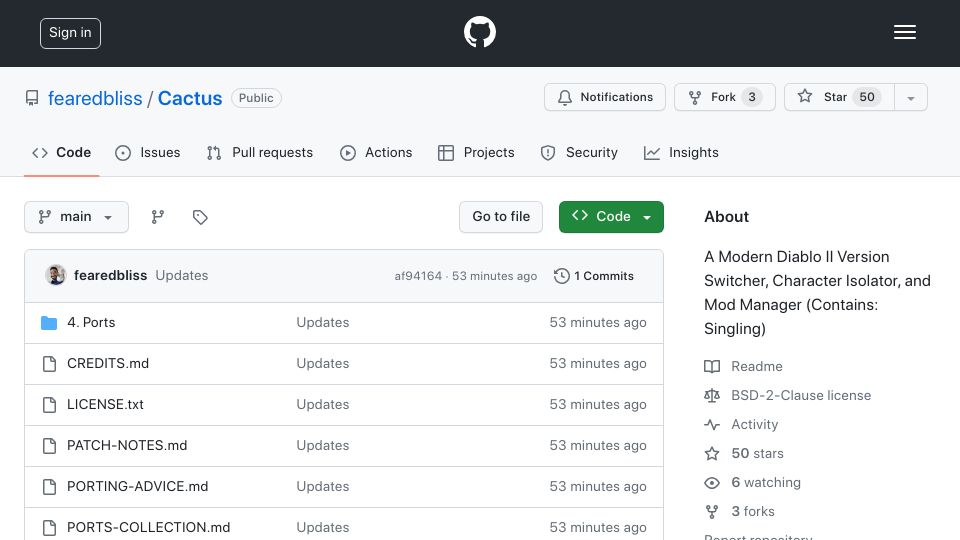This screenshot has width=960, height=540.
Task: Open the PORTING-ADVICE.md file
Action: [x=138, y=487]
